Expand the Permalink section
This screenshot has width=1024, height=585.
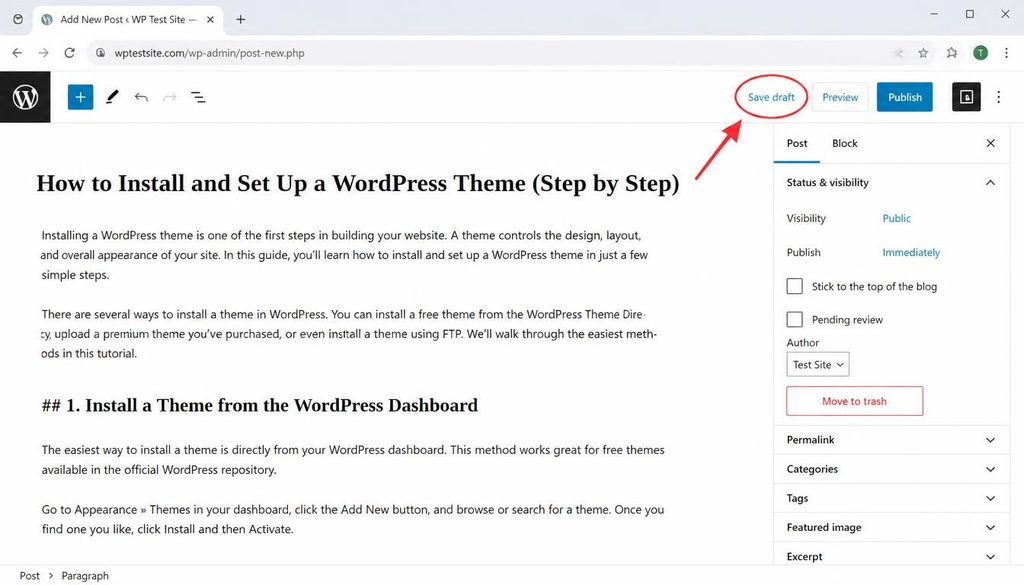[x=891, y=439]
